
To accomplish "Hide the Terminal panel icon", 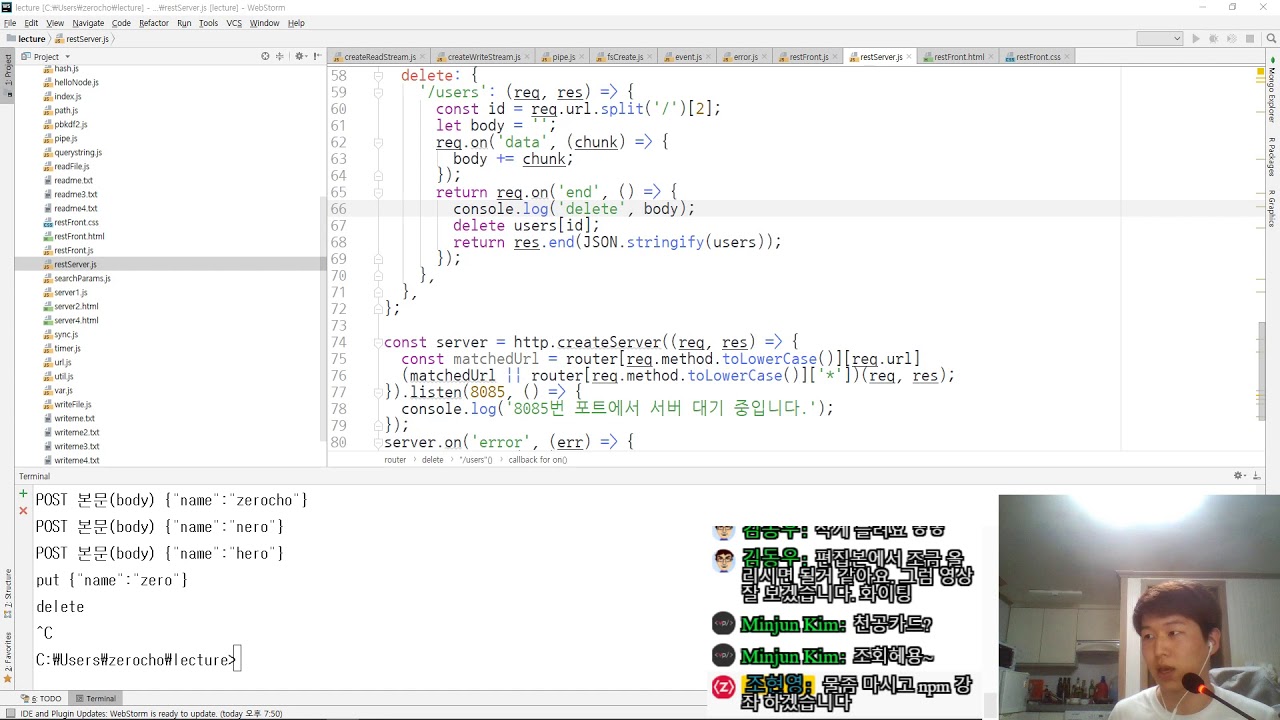I will click(x=1255, y=476).
